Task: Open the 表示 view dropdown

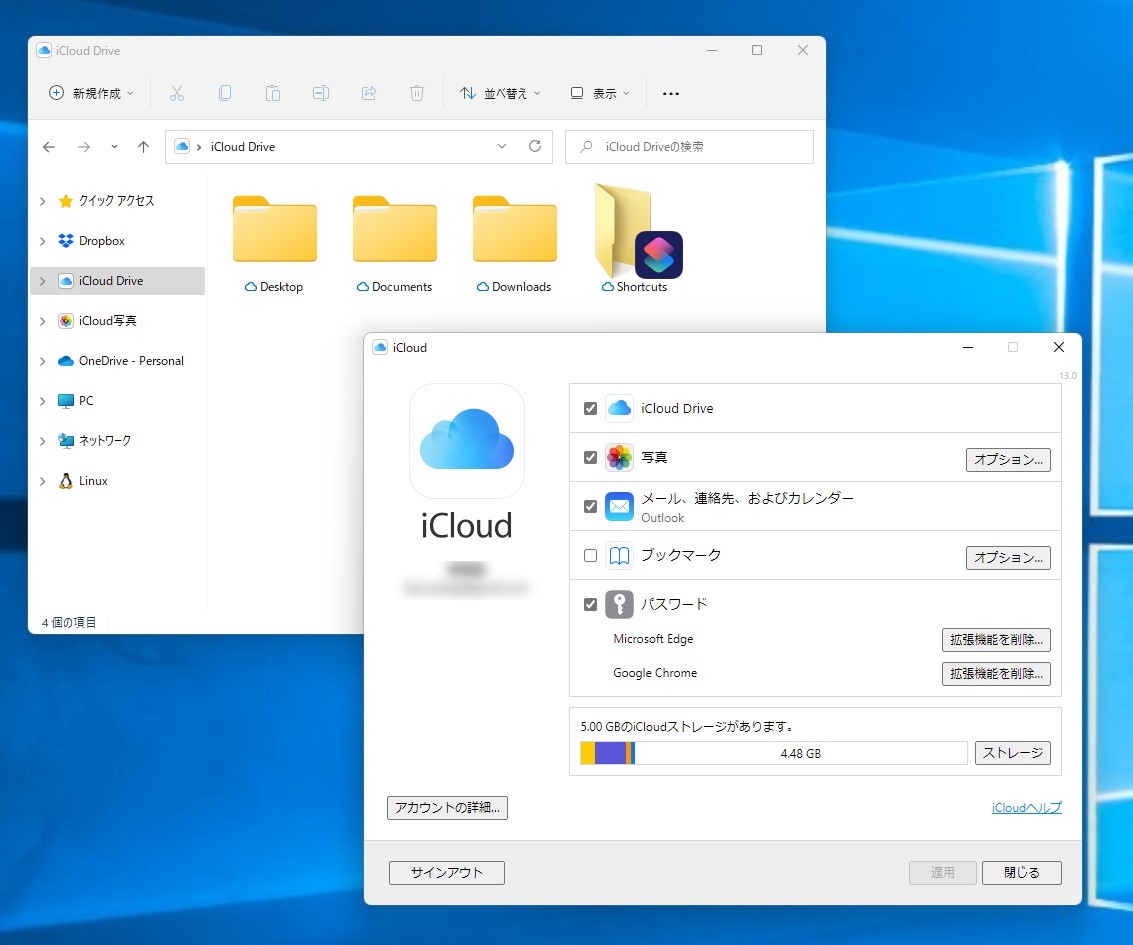Action: (597, 93)
